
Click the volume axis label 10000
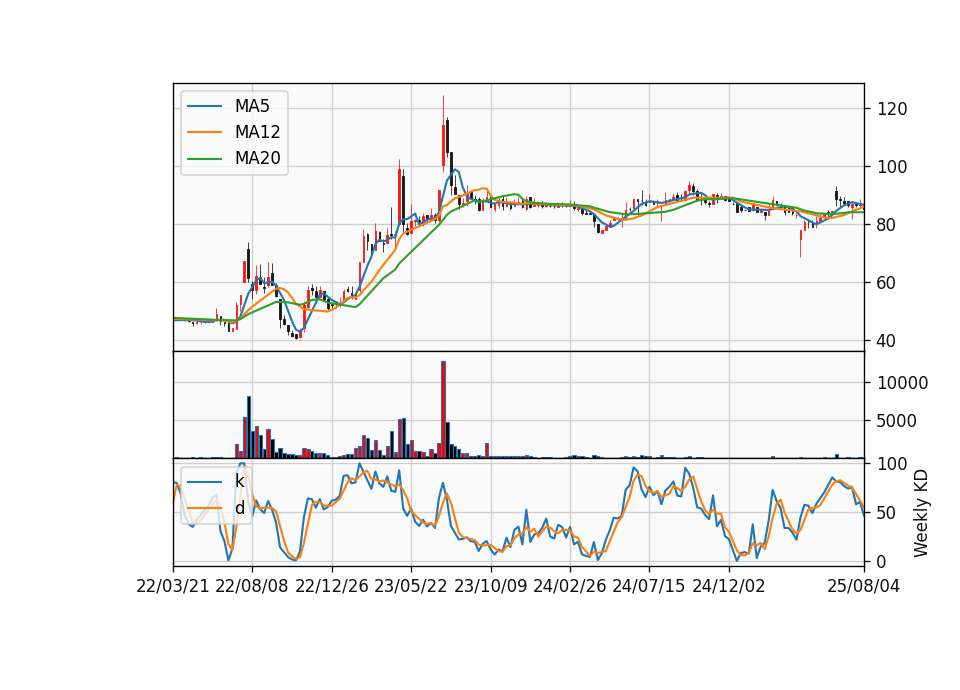click(902, 383)
